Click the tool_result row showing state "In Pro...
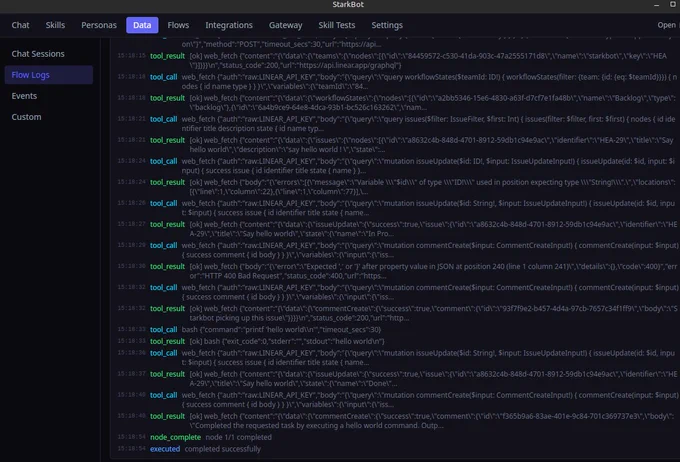The height and width of the screenshot is (462, 680). pos(397,229)
